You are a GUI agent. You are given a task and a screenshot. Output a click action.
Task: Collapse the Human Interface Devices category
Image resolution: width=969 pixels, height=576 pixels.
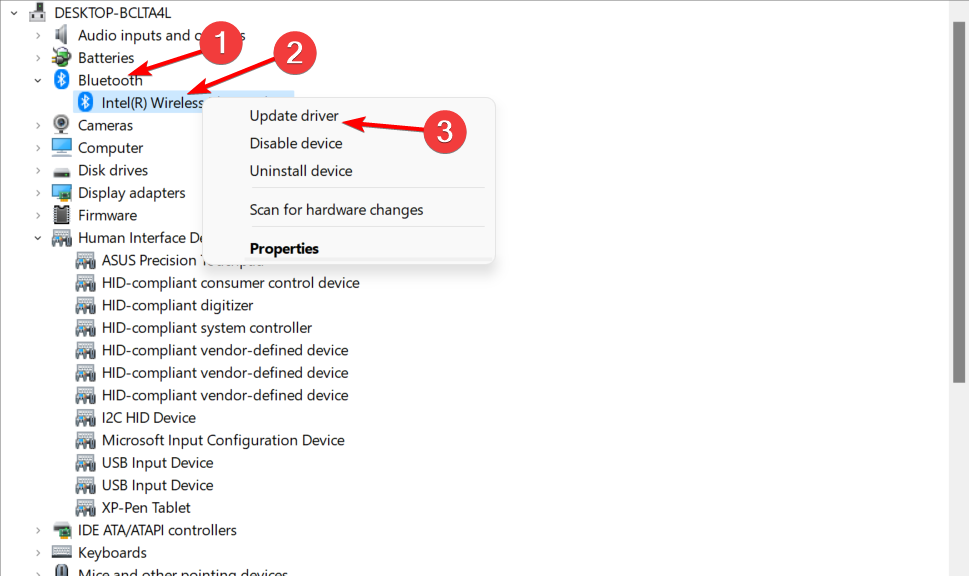point(38,238)
